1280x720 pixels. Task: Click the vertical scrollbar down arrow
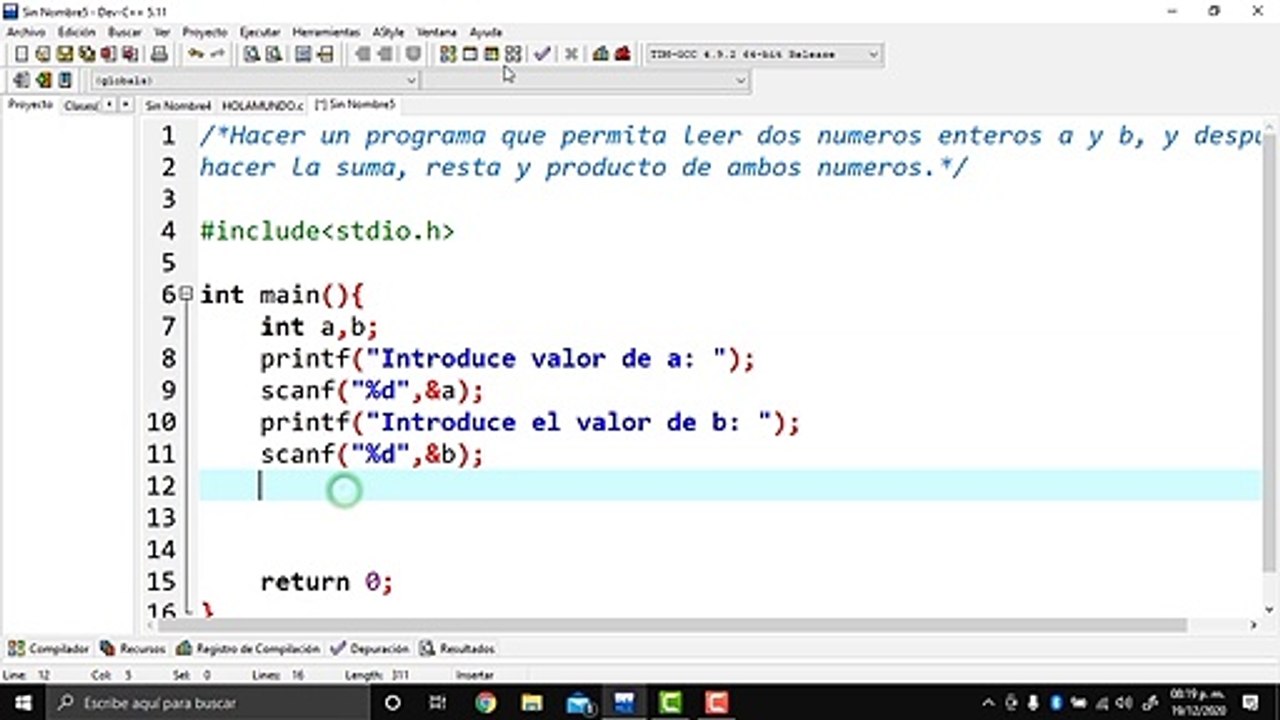pyautogui.click(x=1270, y=608)
